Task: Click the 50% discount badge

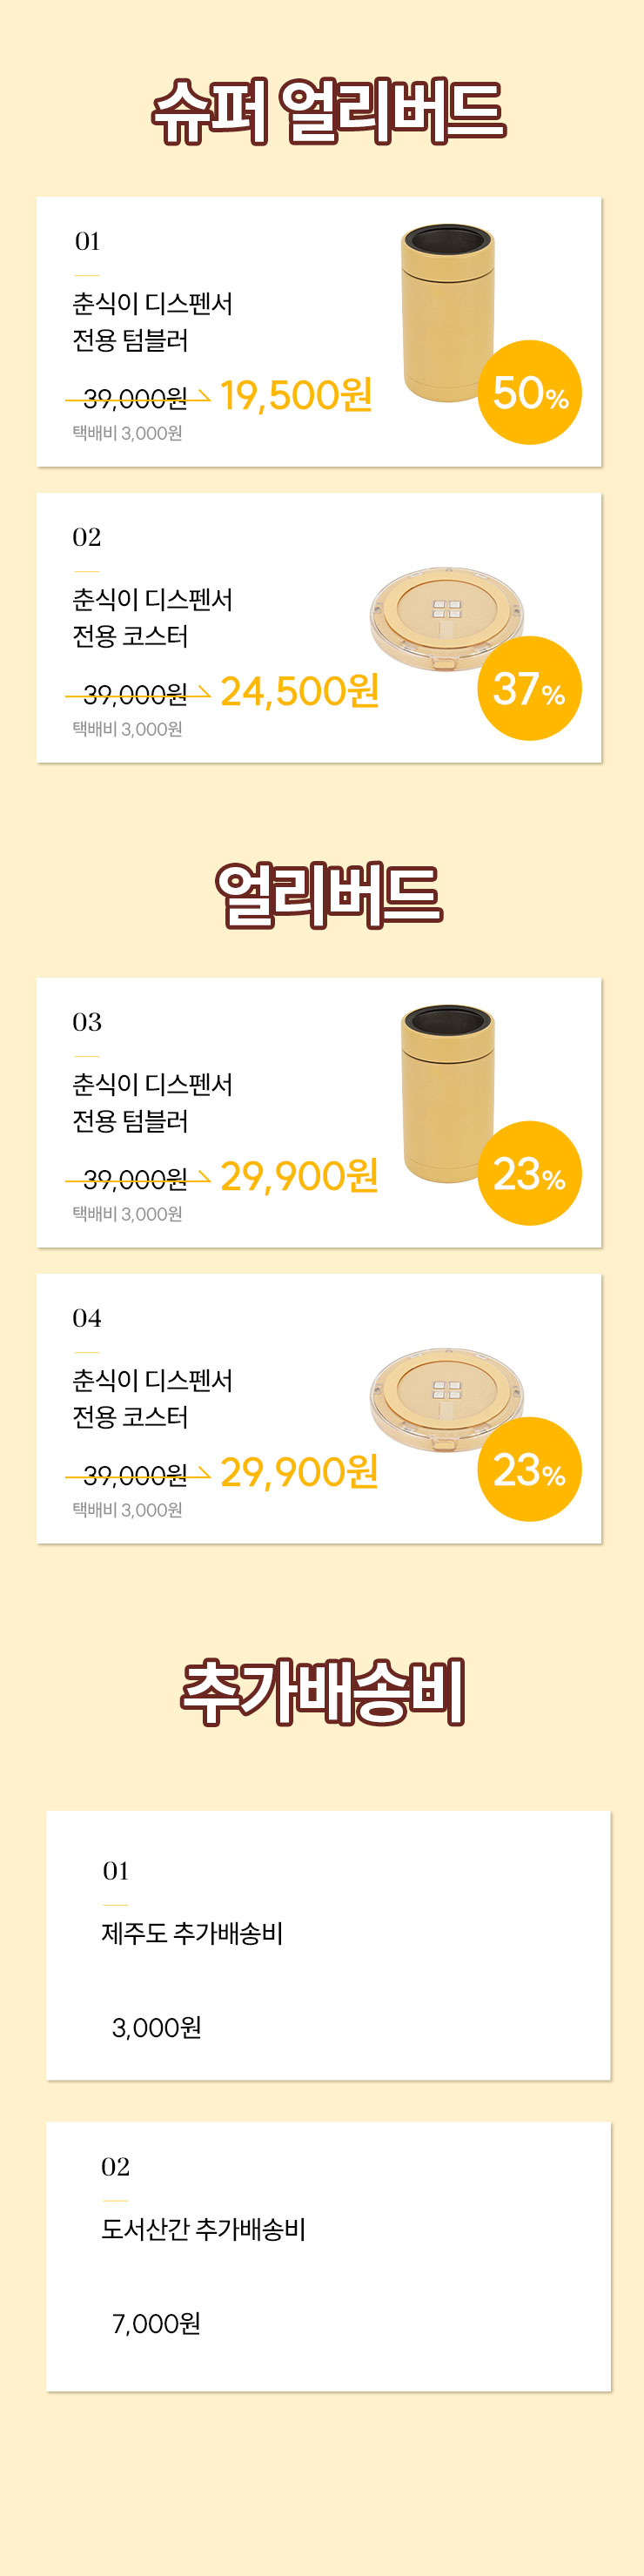Action: coord(530,392)
